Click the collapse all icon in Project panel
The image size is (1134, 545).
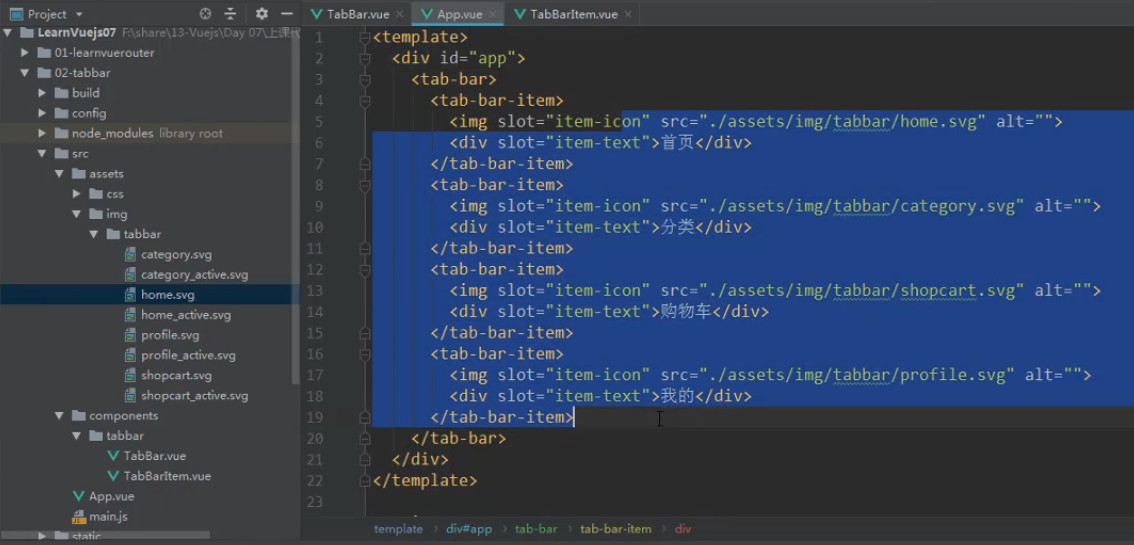click(231, 14)
